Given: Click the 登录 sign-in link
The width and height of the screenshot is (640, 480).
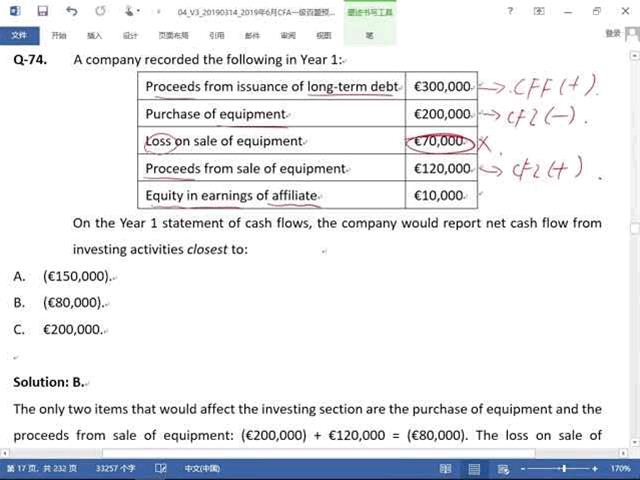Looking at the screenshot, I should 613,33.
